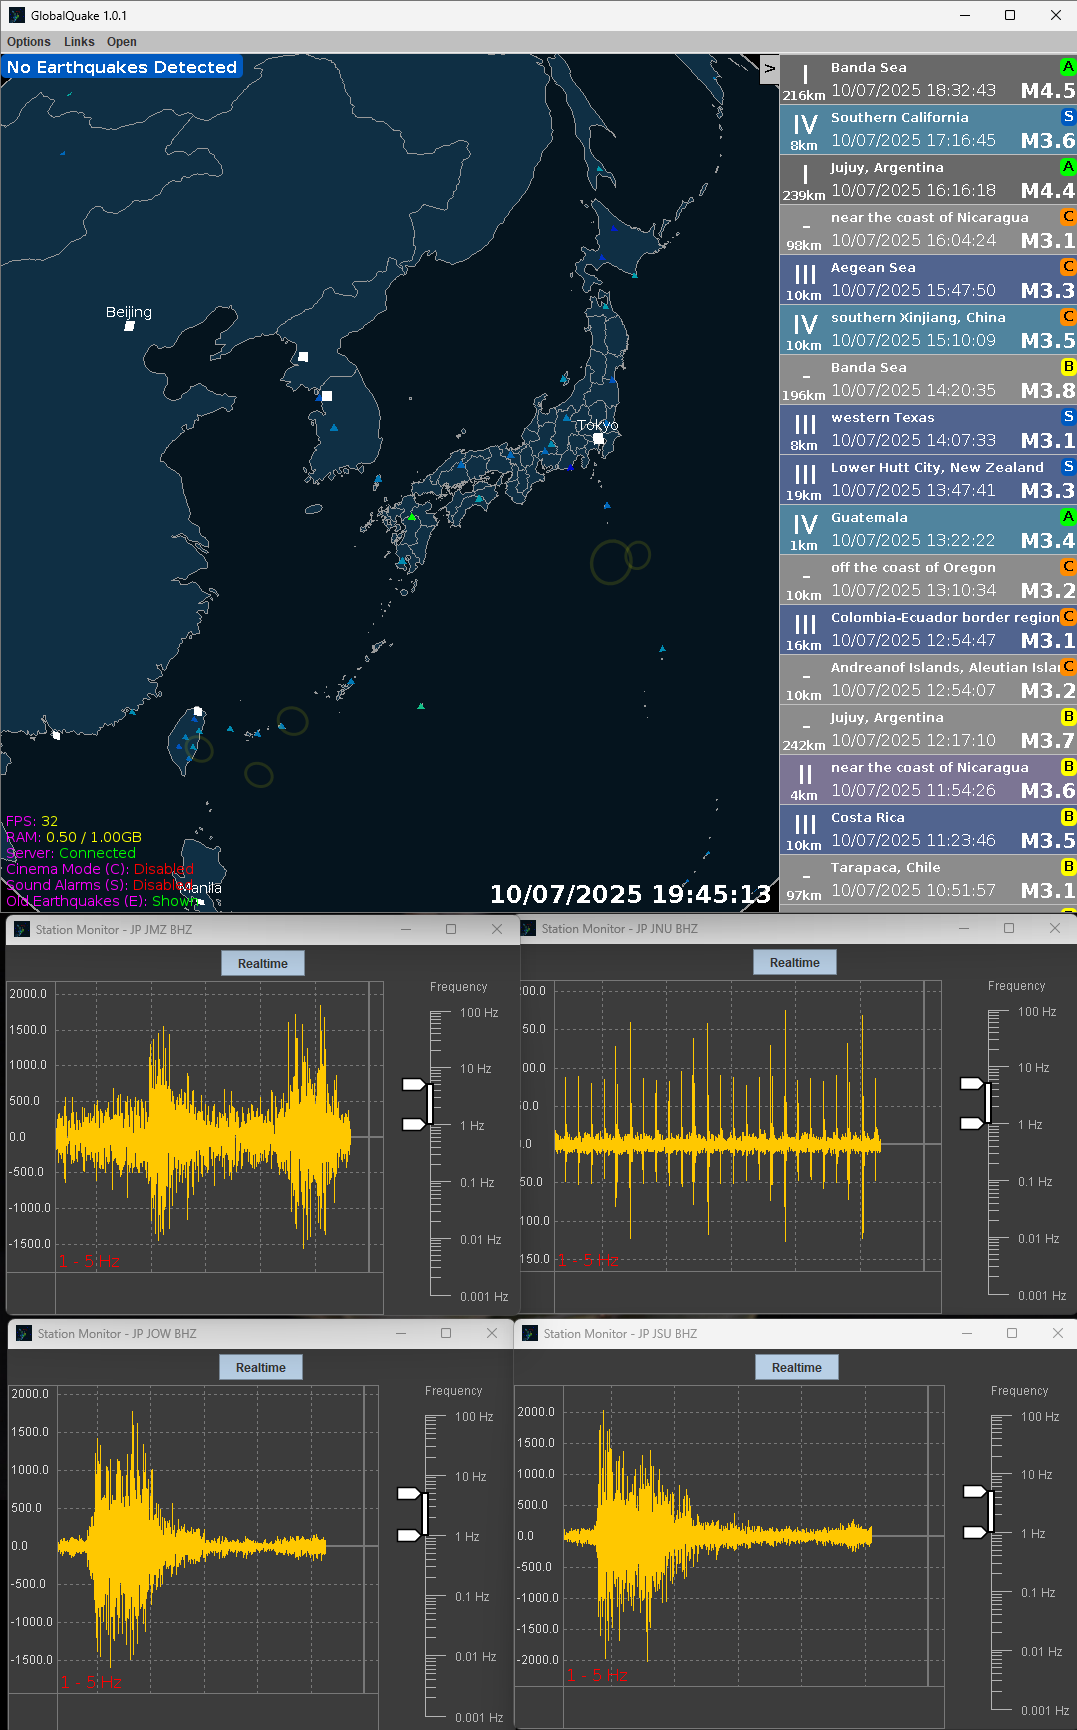Click upper frequency slider handle in JMZ monitor
The height and width of the screenshot is (1730, 1077).
point(414,1084)
